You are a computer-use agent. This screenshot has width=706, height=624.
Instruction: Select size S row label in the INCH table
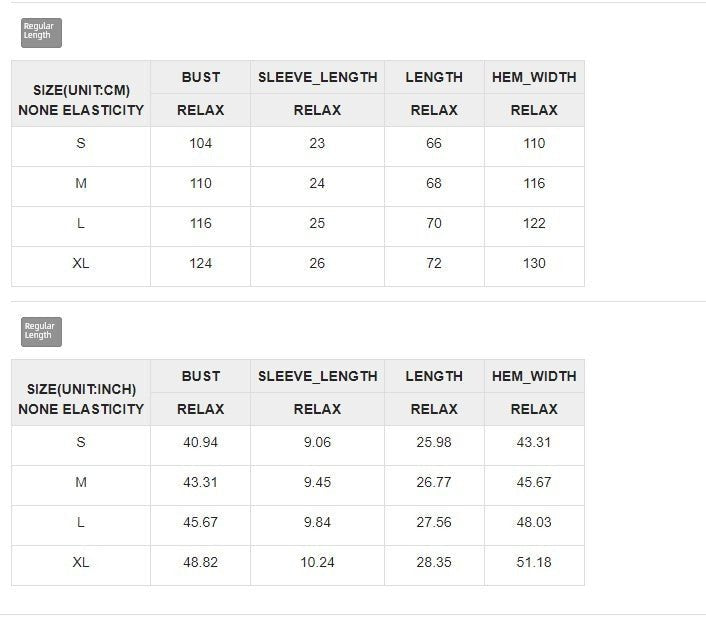point(81,442)
